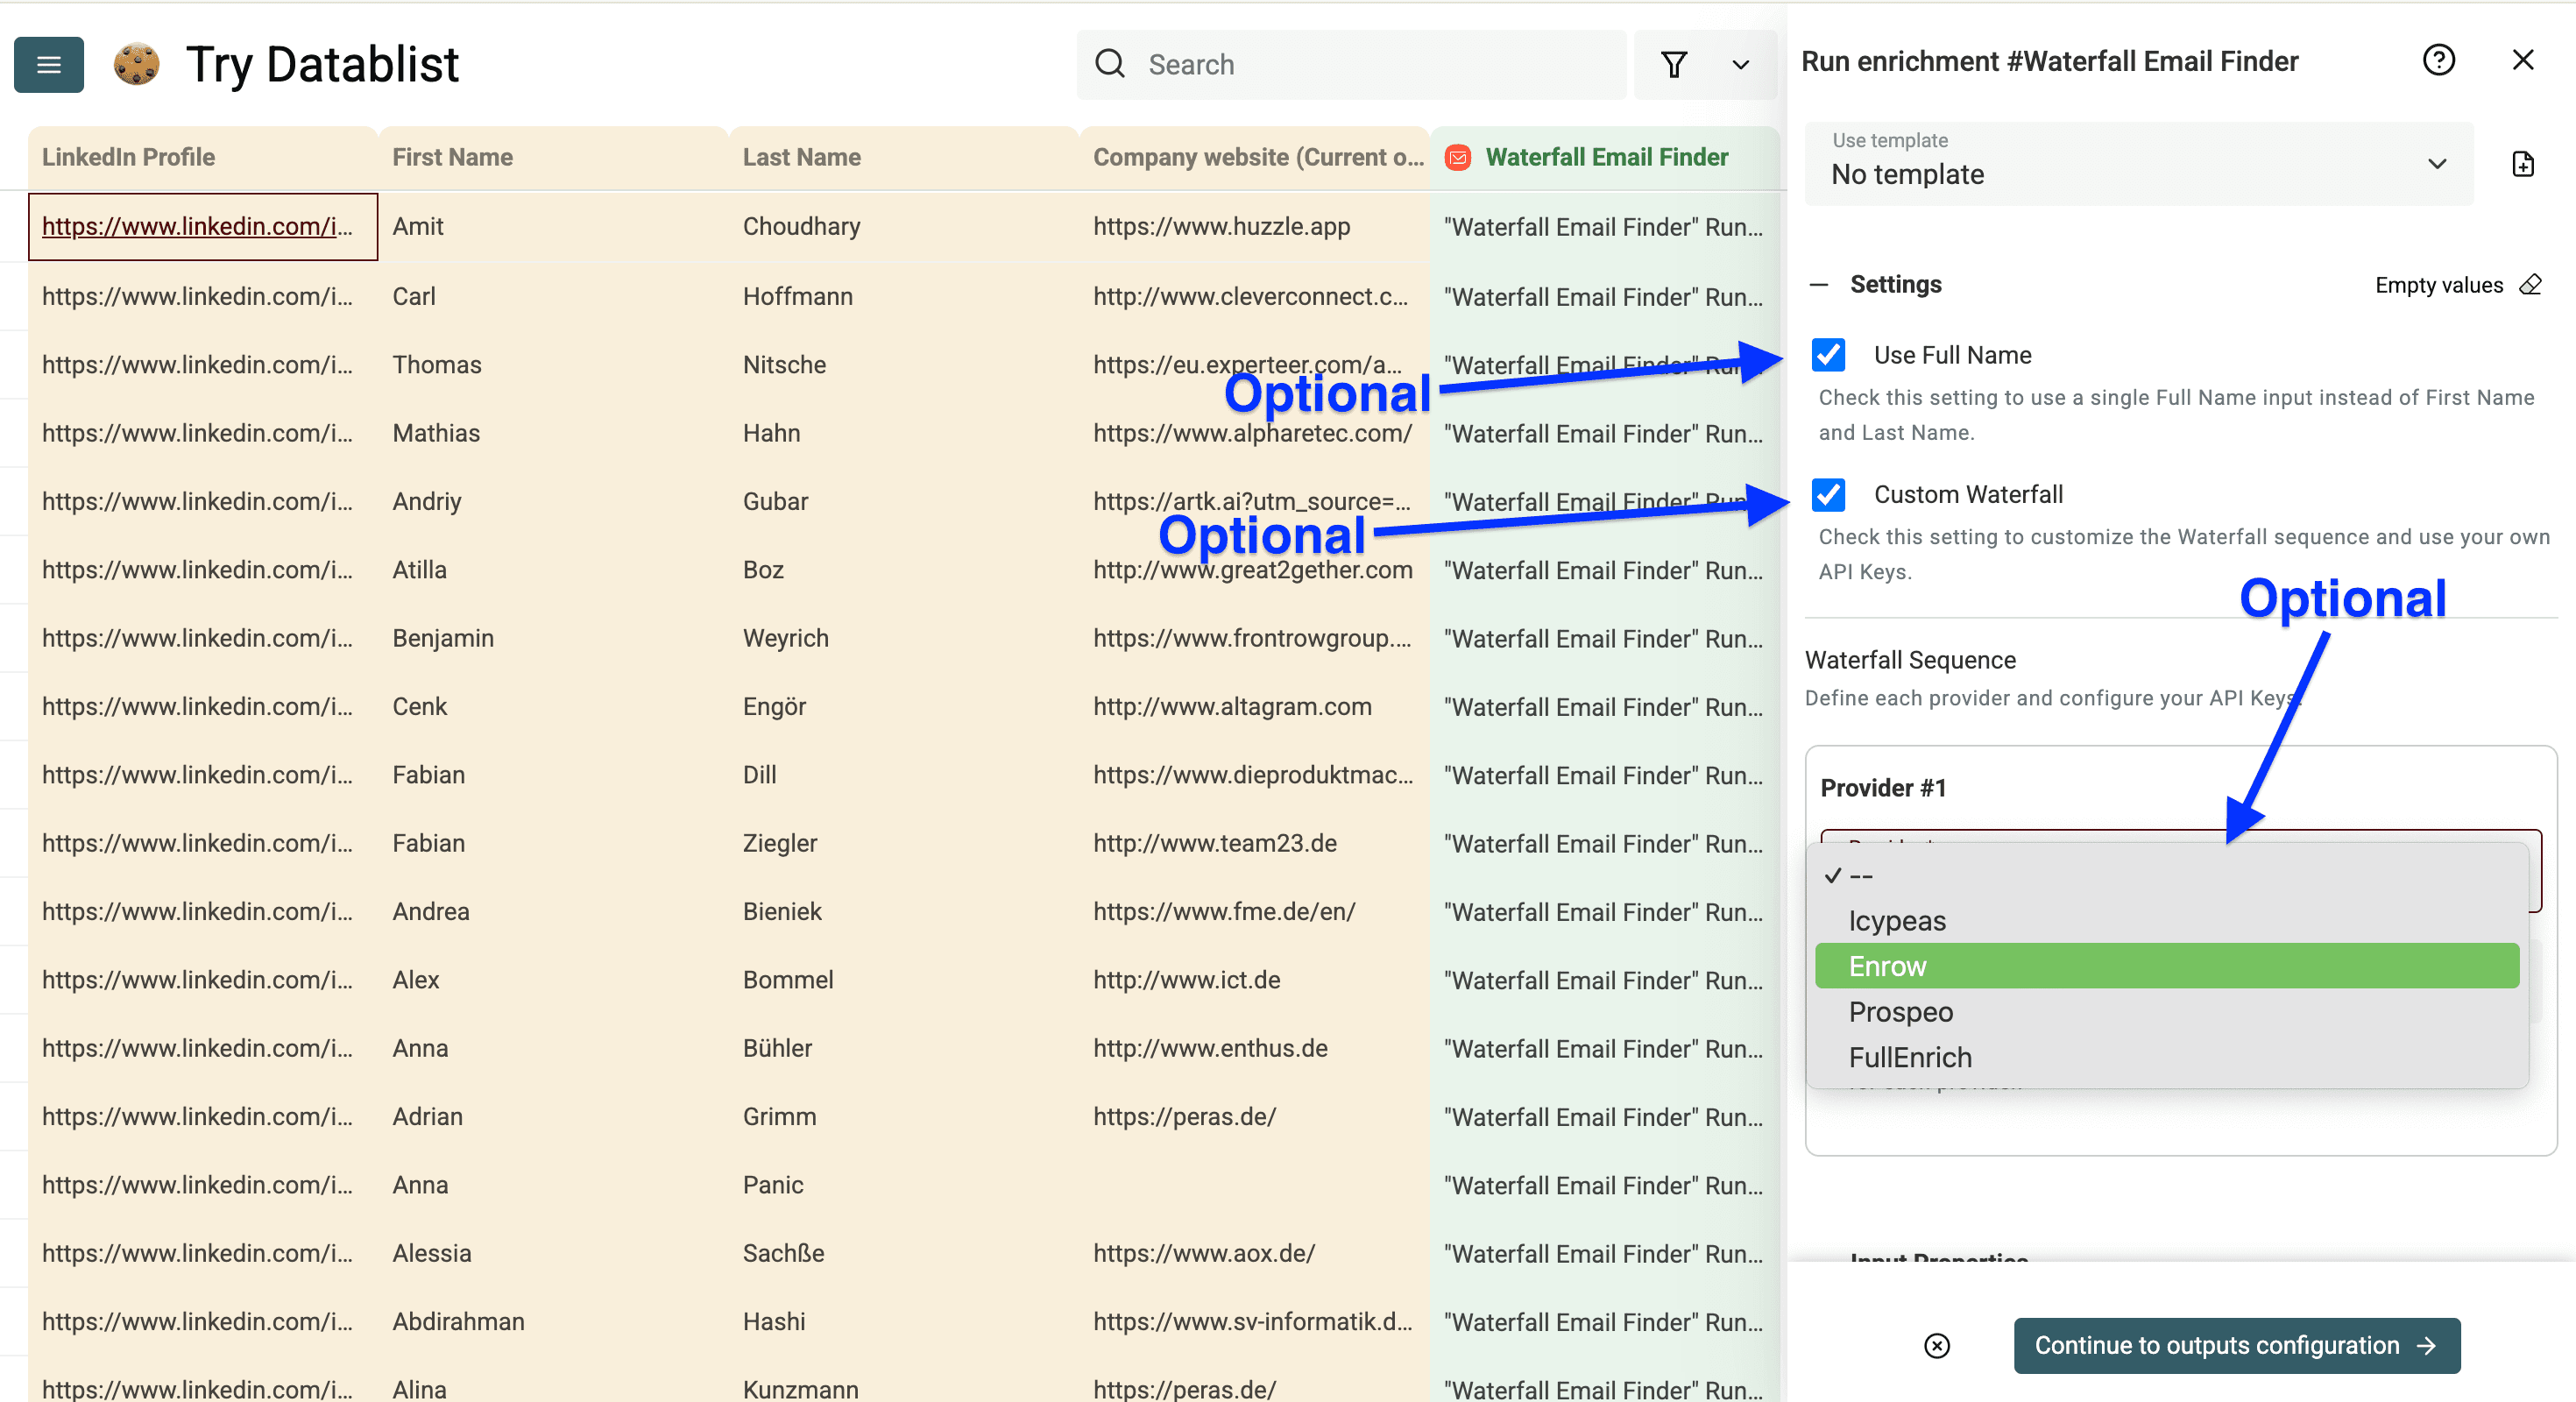Open help via the question mark icon

coord(2440,60)
